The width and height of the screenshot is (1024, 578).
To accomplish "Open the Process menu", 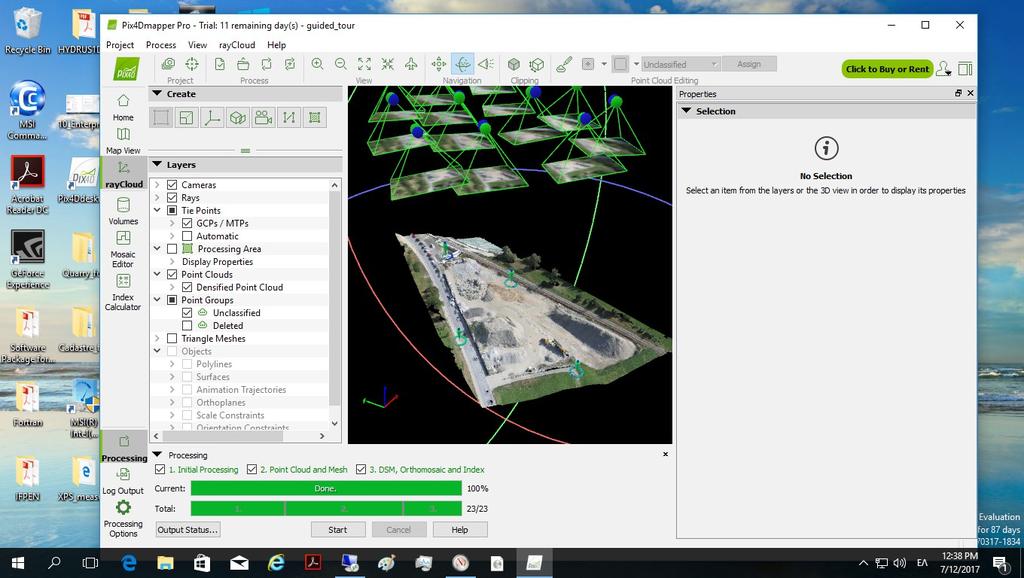I will point(161,45).
